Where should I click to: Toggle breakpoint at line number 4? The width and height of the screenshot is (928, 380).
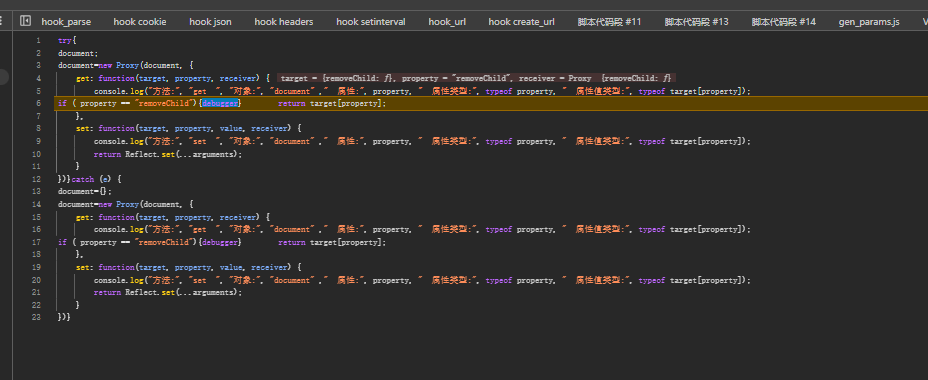pos(38,78)
